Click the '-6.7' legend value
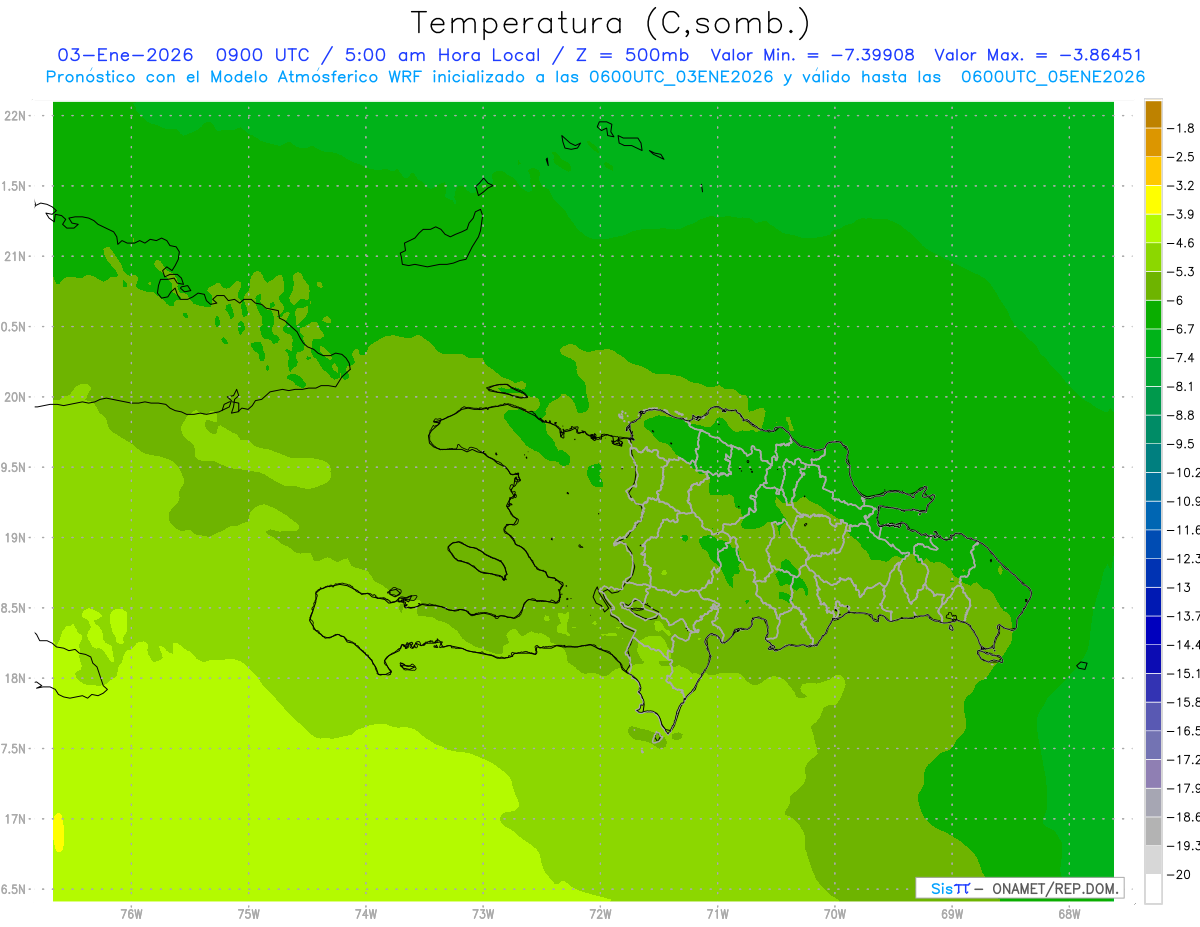1200x927 pixels. coord(1181,329)
